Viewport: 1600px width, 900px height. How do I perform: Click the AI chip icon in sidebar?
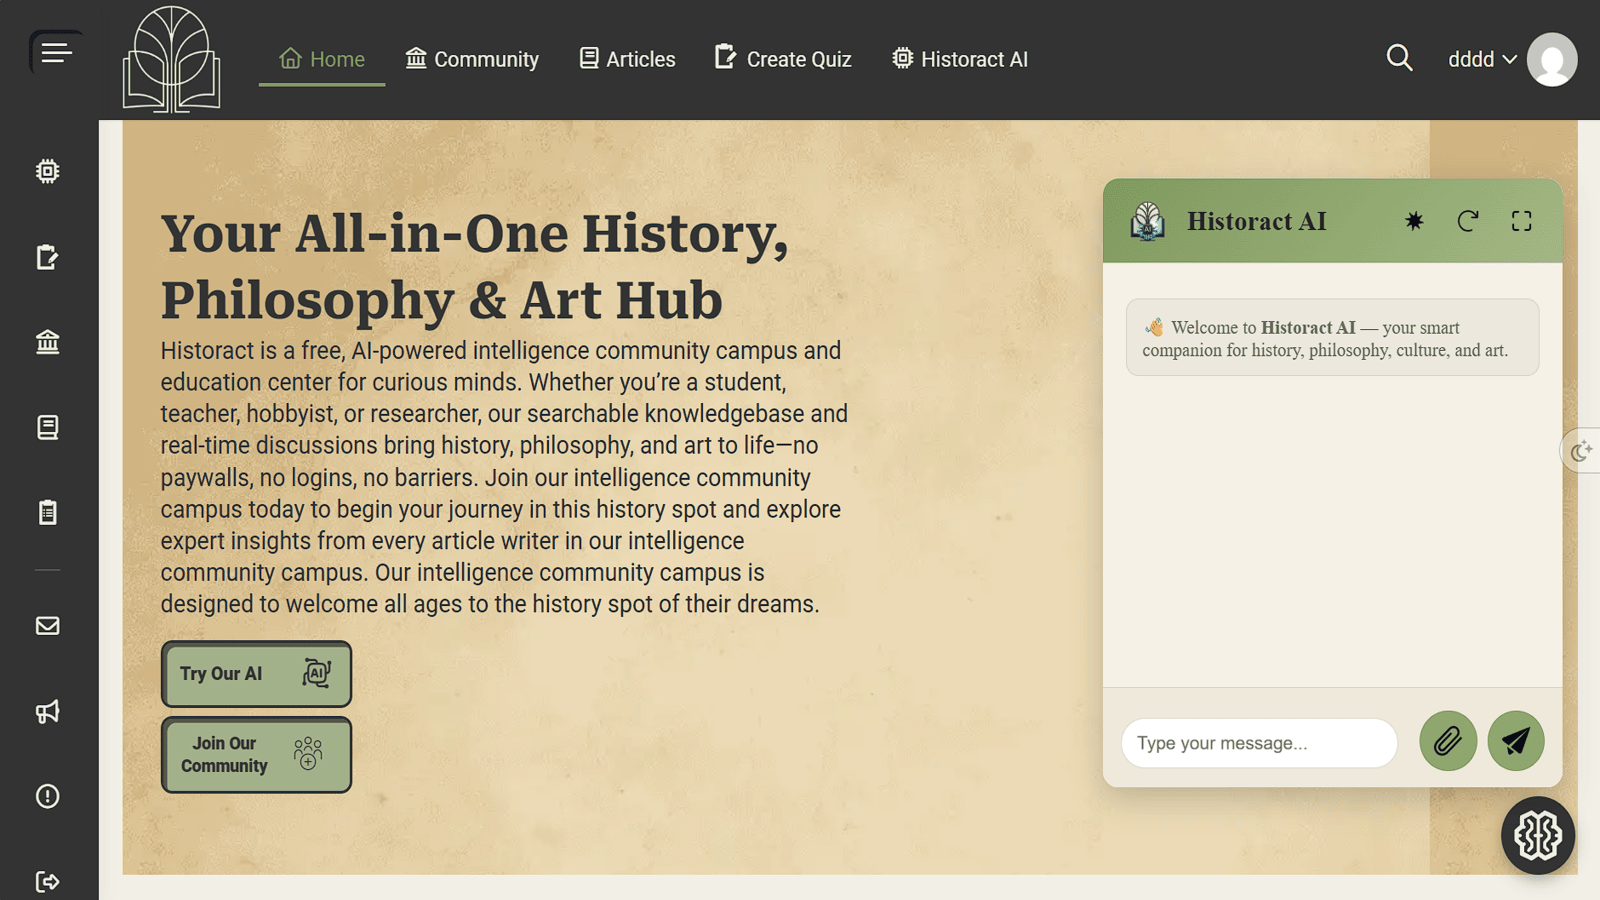click(47, 171)
